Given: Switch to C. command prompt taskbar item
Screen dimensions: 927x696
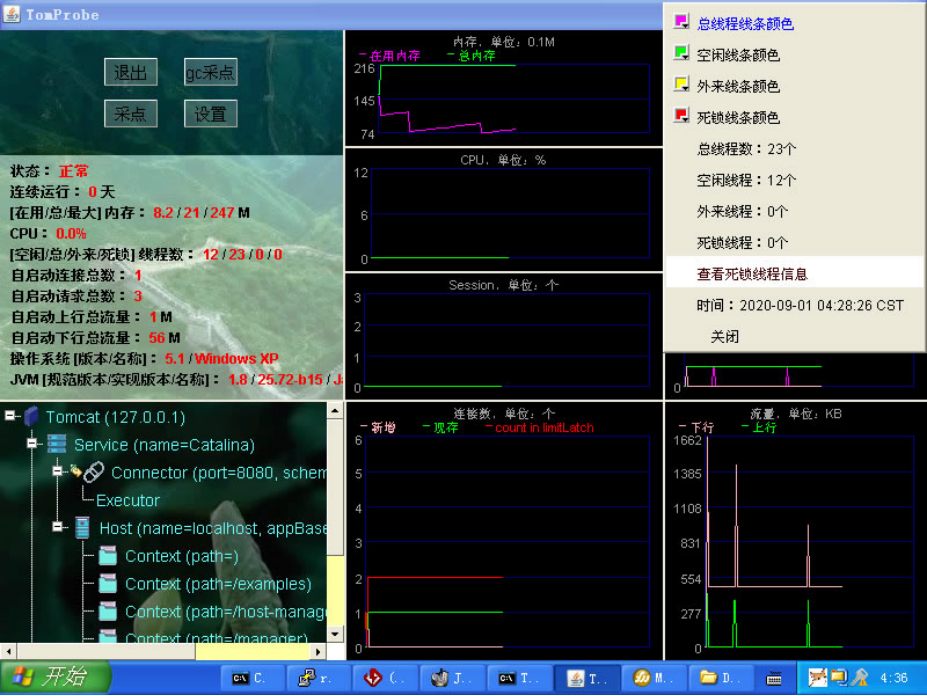Looking at the screenshot, I should [x=252, y=678].
